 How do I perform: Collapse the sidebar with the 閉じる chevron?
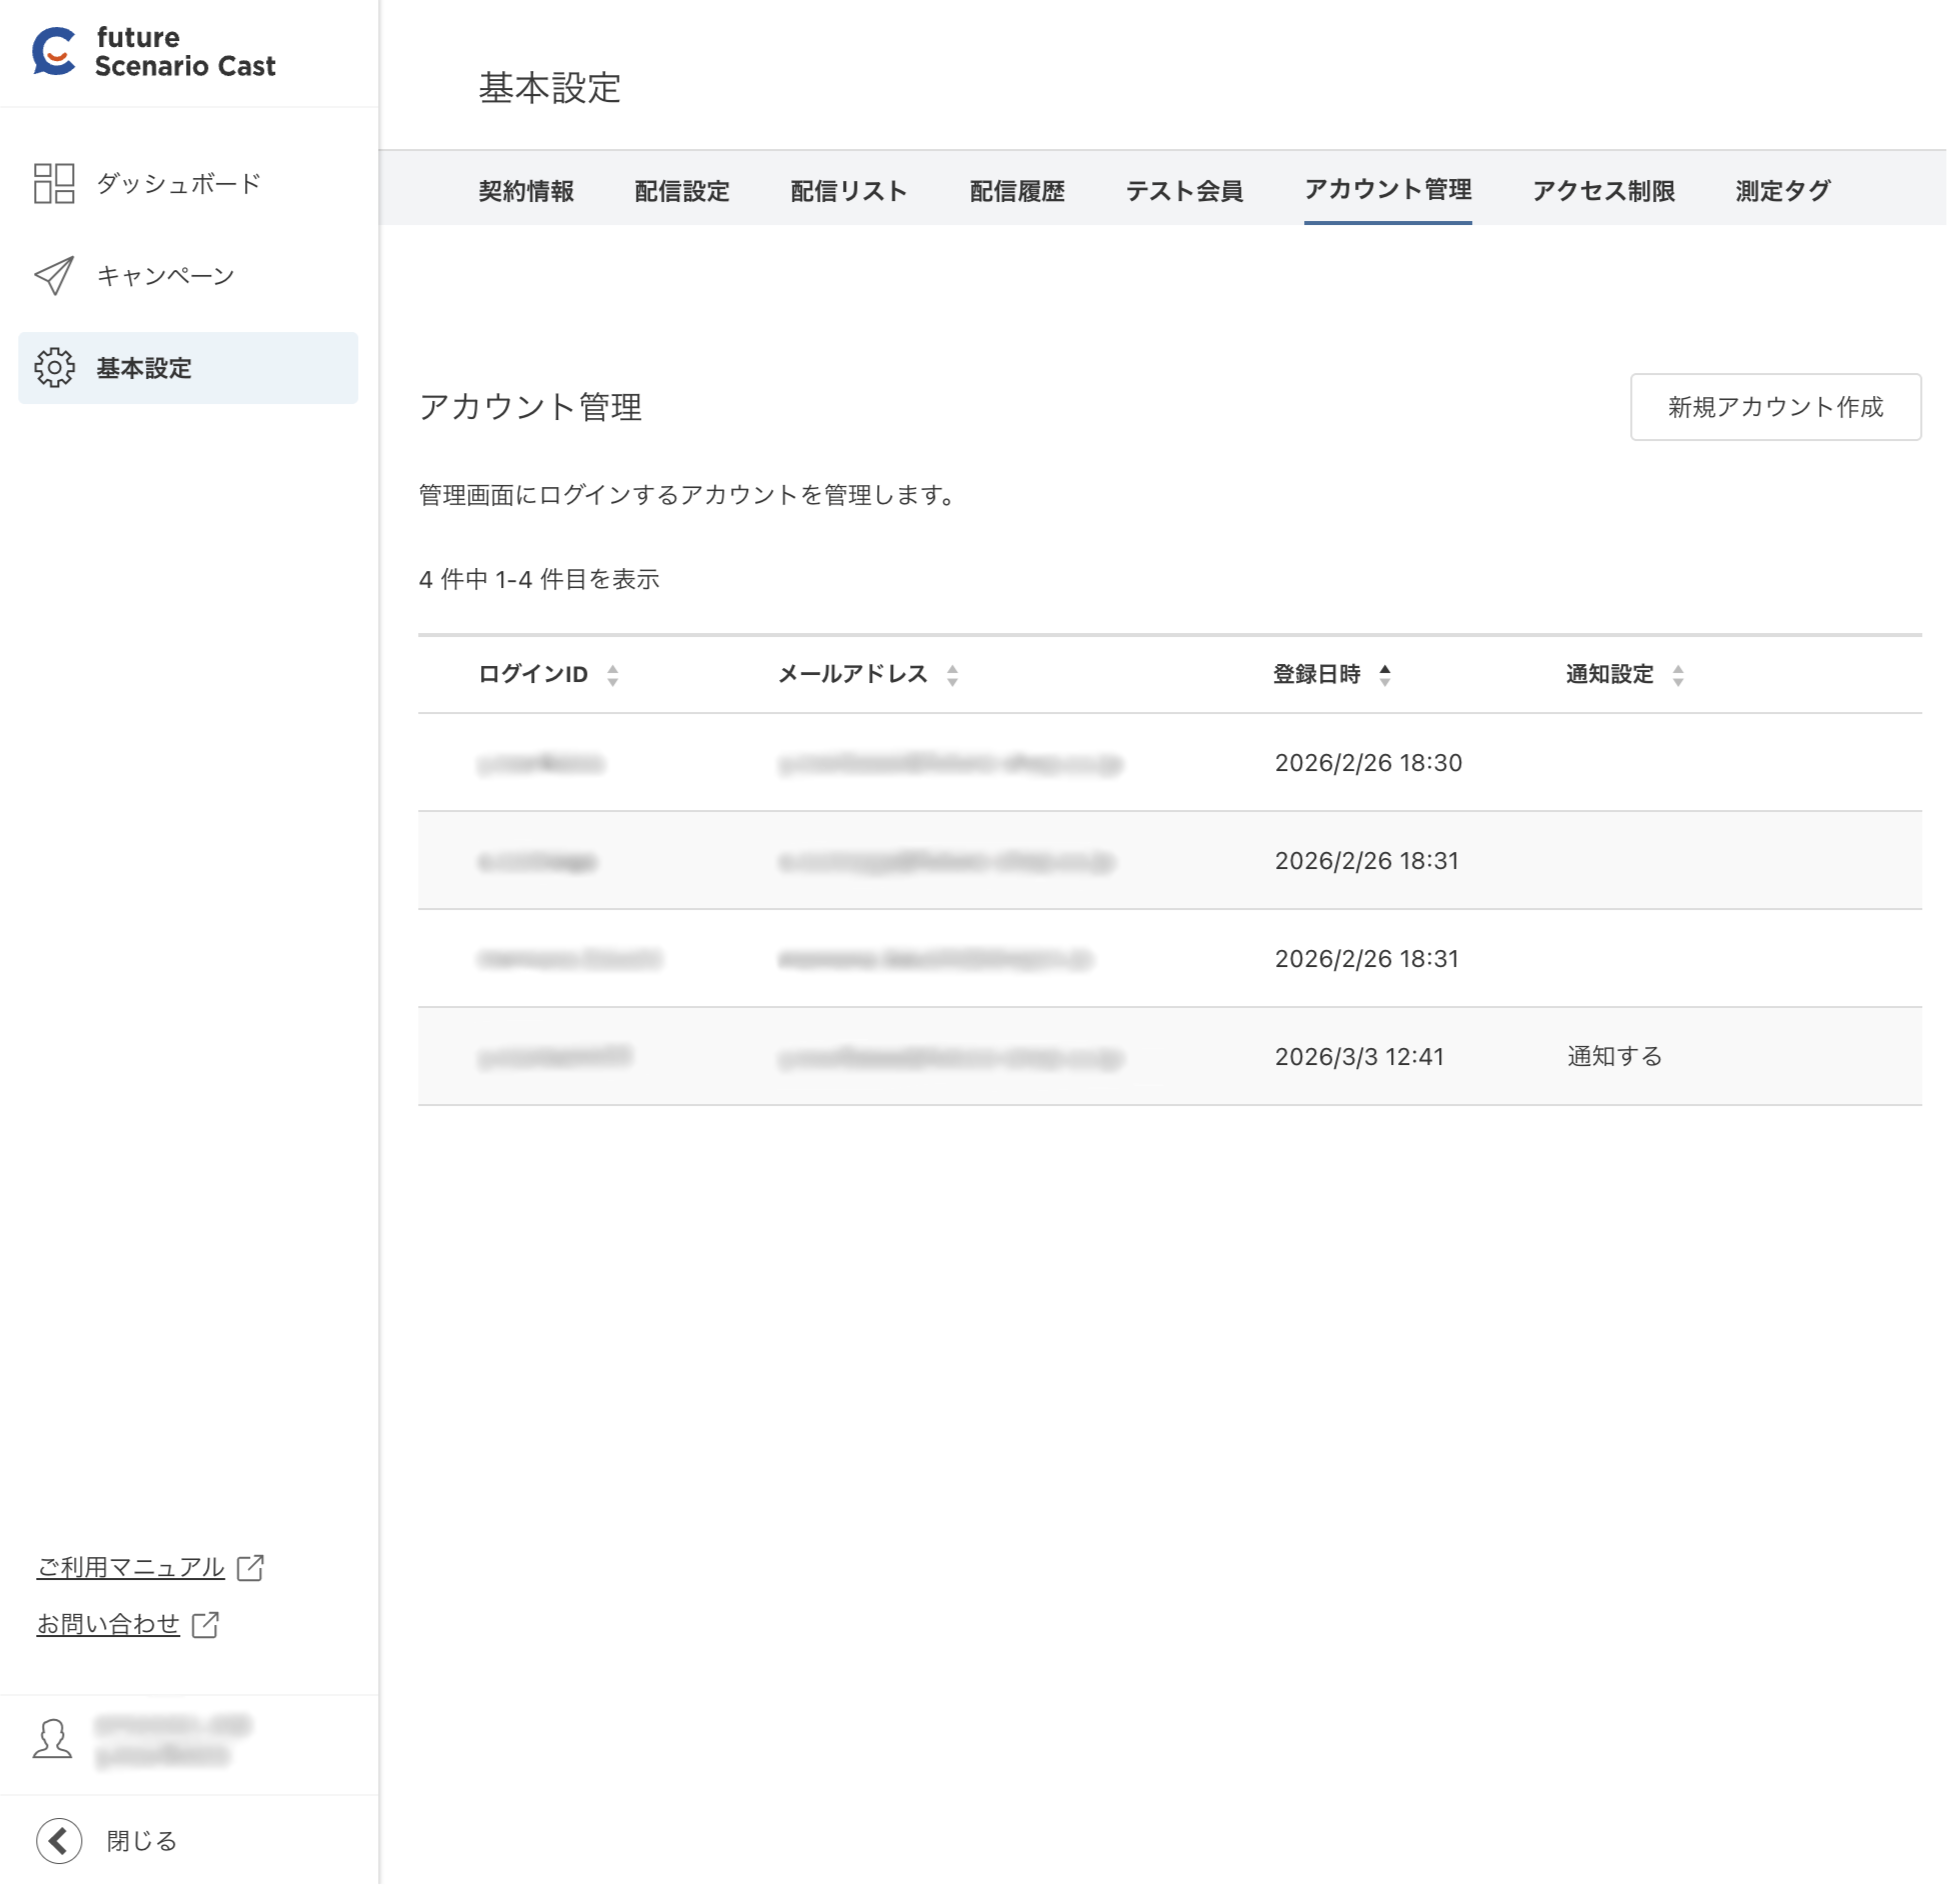tap(57, 1840)
